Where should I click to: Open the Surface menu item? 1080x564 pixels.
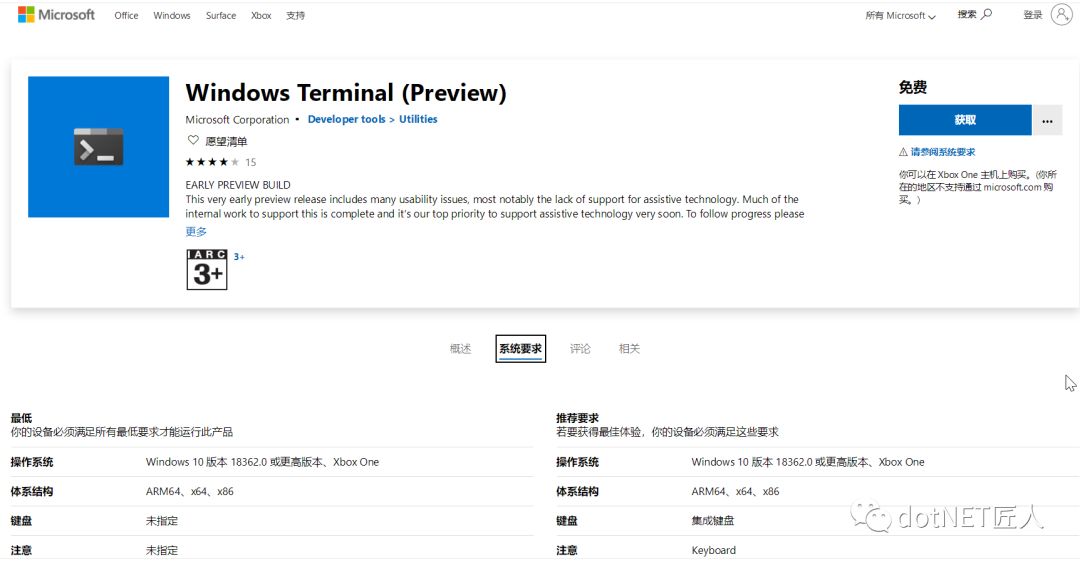220,15
